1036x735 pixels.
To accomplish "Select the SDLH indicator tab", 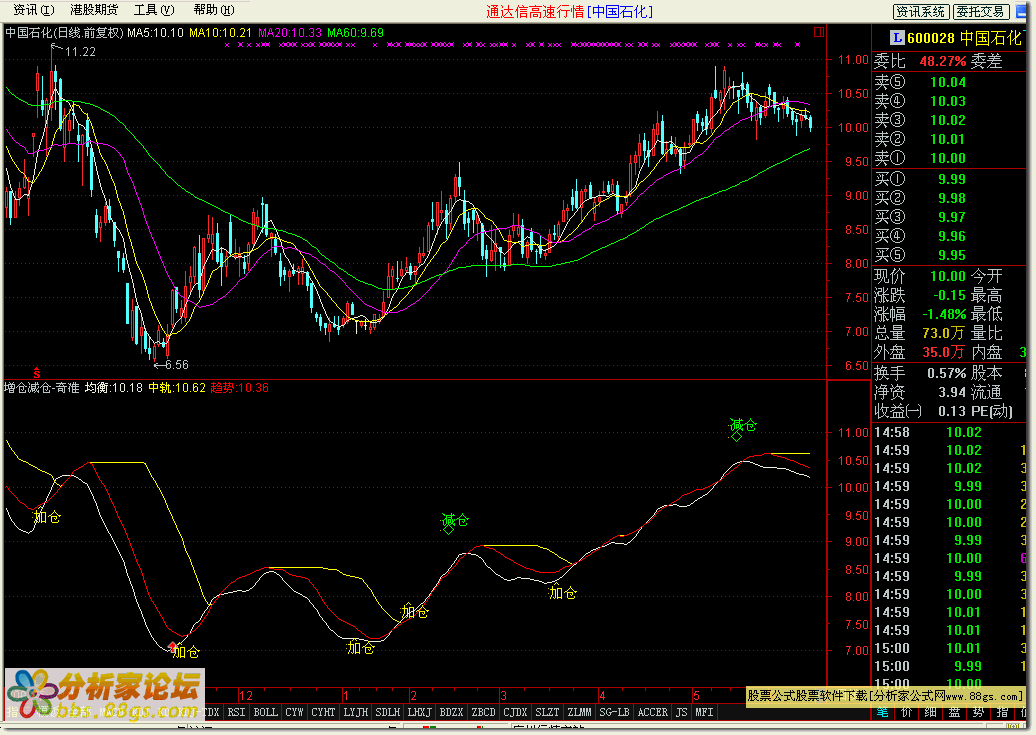I will [388, 712].
